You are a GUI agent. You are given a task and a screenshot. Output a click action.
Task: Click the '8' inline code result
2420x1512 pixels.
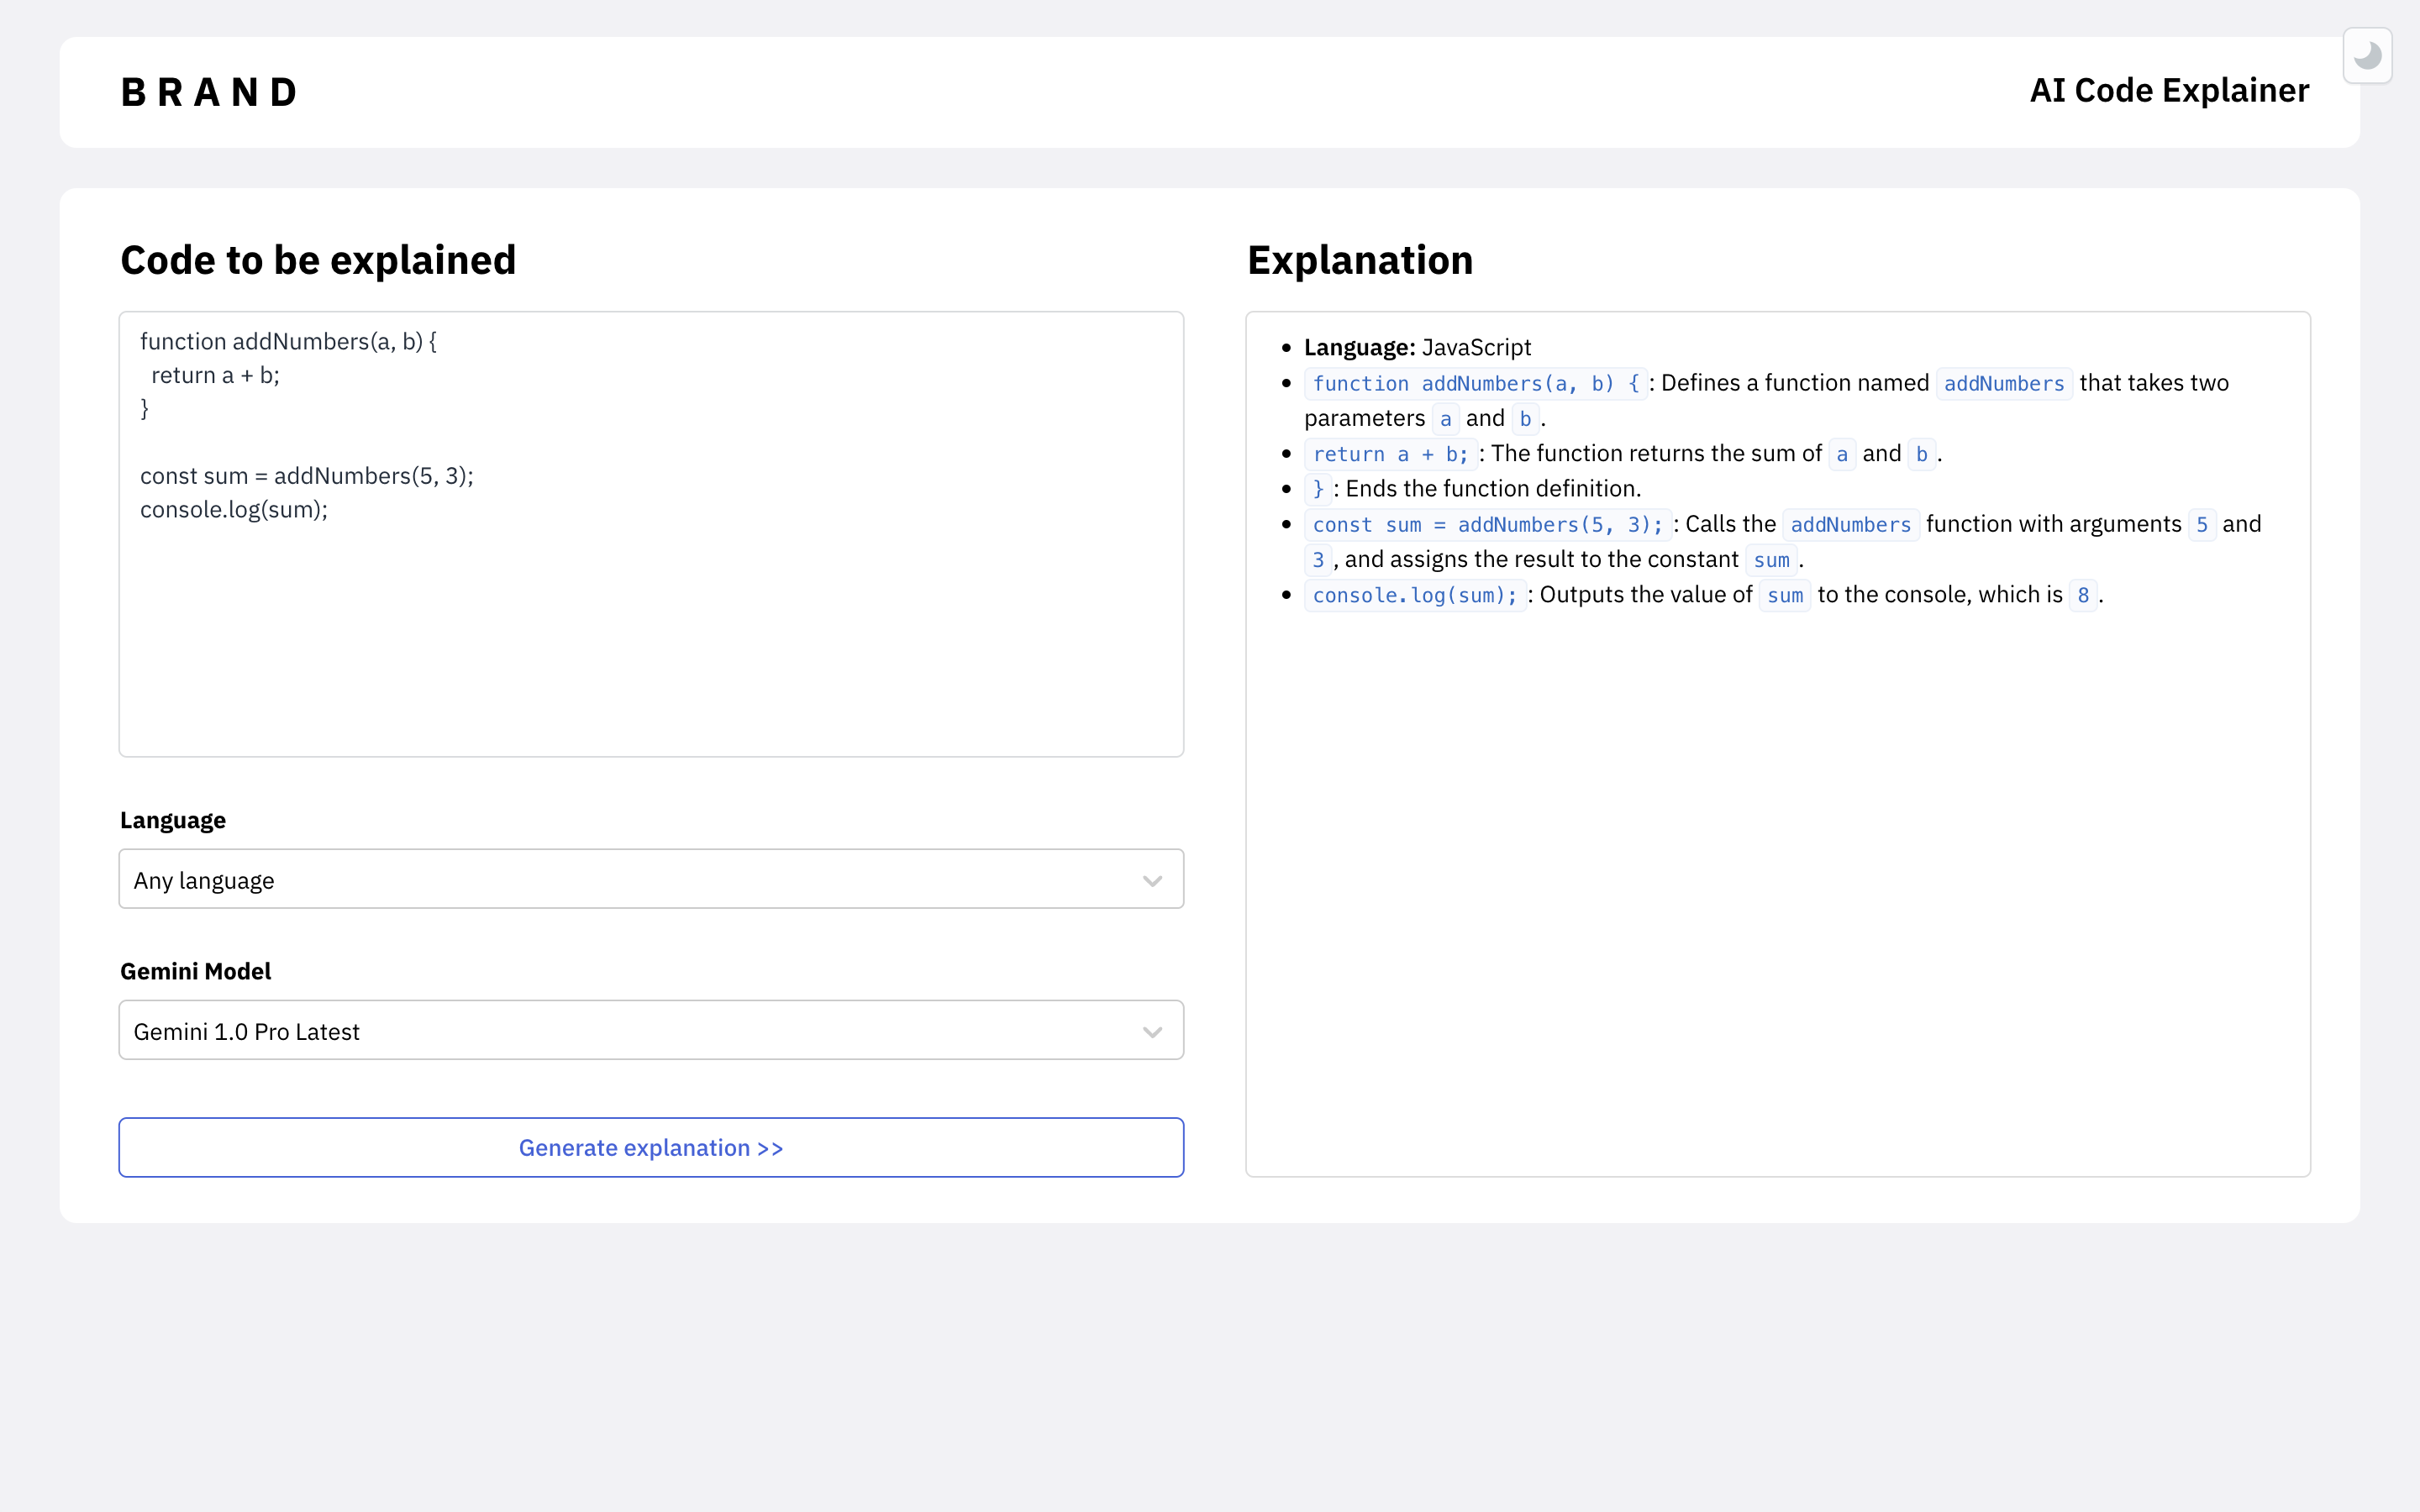(2082, 595)
